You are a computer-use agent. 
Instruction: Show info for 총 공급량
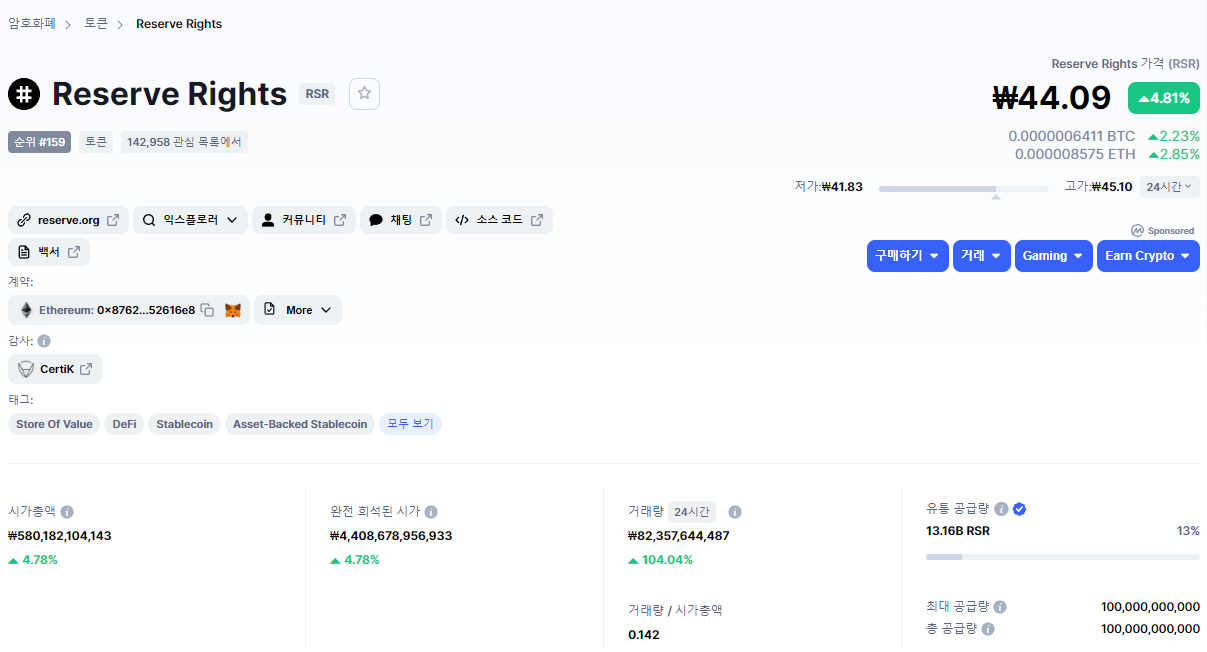988,629
